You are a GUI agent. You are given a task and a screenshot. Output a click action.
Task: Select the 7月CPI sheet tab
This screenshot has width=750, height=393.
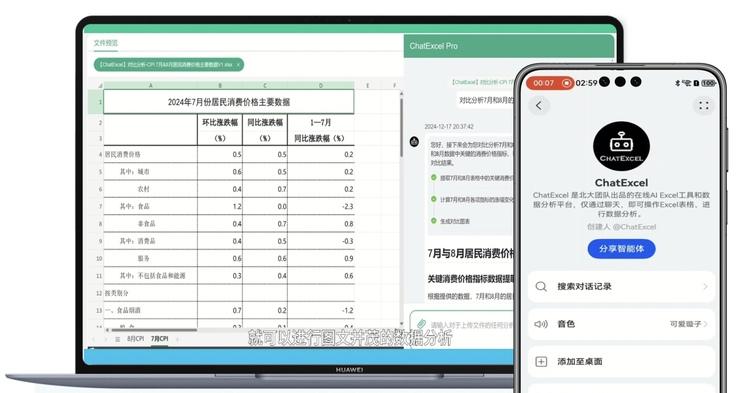[160, 338]
